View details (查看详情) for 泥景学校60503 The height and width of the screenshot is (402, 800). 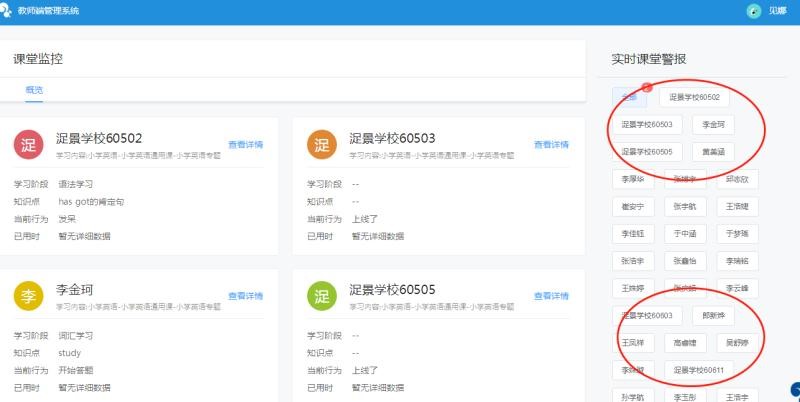pyautogui.click(x=551, y=144)
